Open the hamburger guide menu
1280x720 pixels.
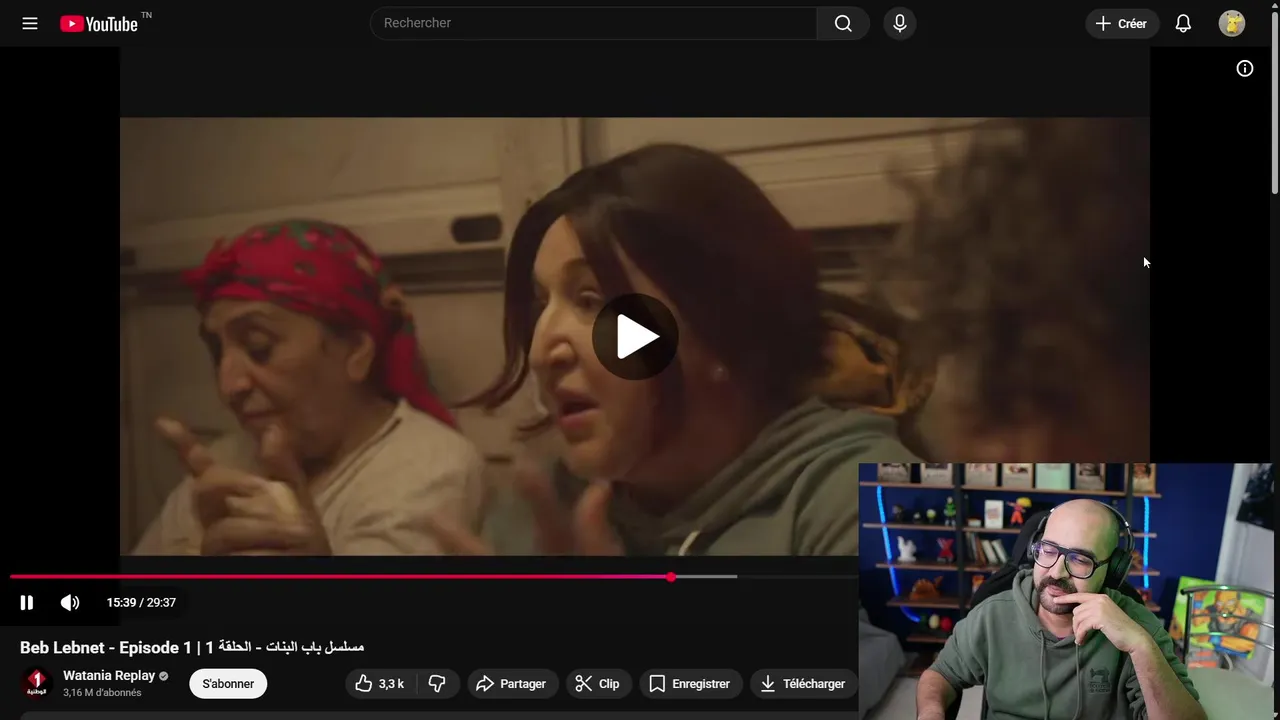[30, 23]
